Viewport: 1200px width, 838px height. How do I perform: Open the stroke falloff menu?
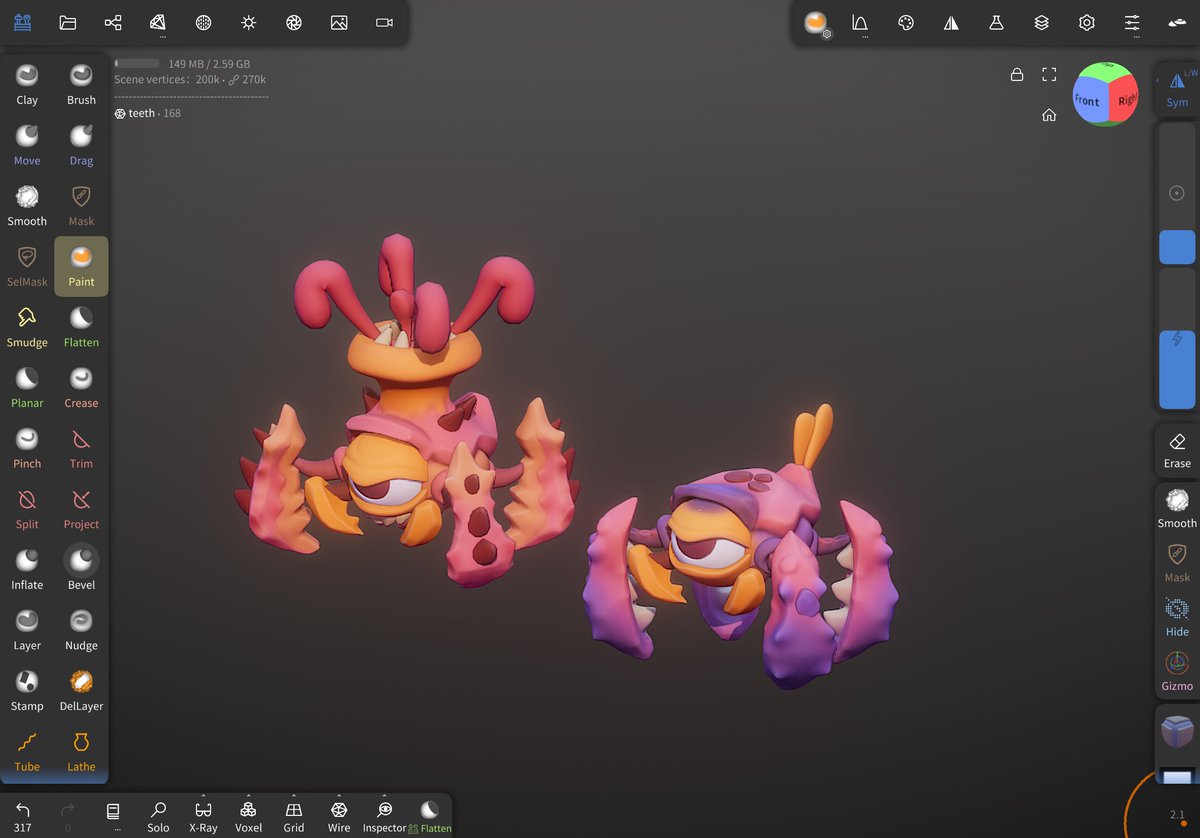(860, 23)
